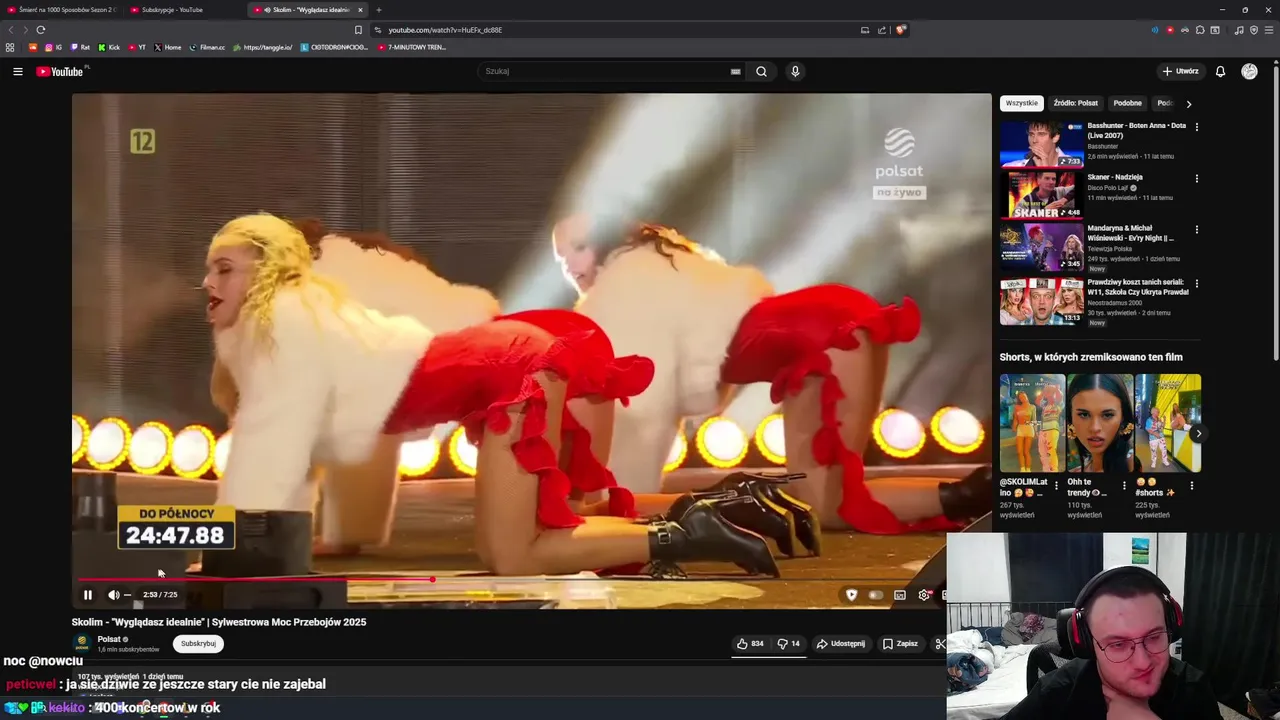Click the Subskrybuj subscribe button
The height and width of the screenshot is (720, 1280).
tap(198, 644)
